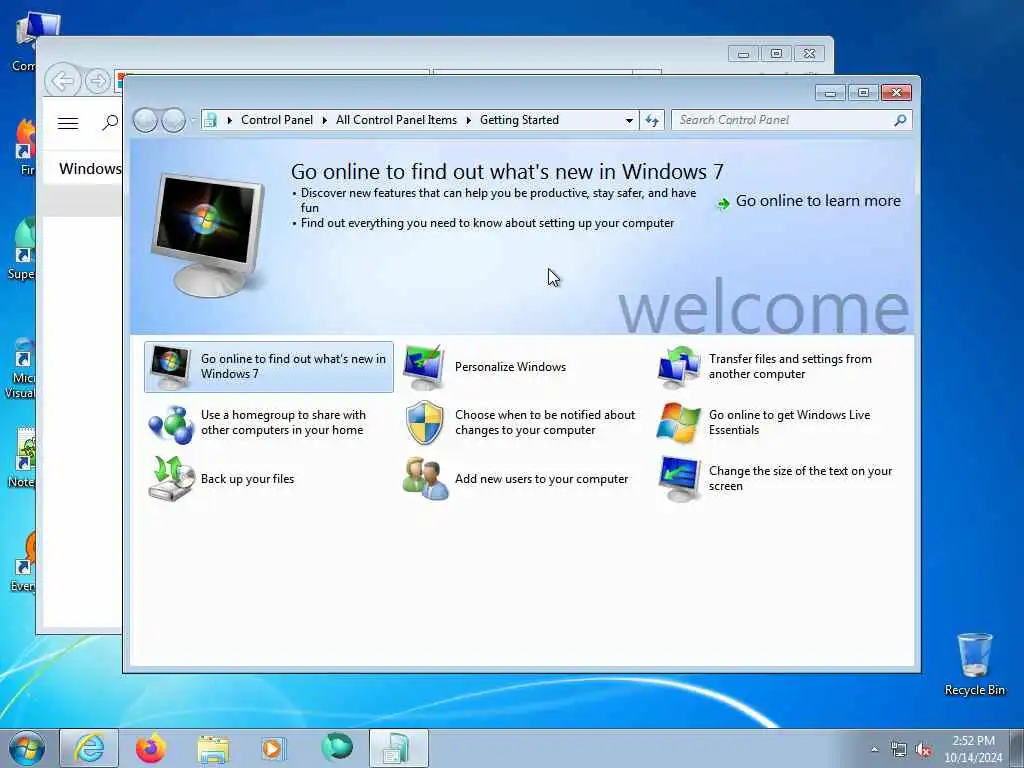Click Back arrow in Control Panel window
The height and width of the screenshot is (768, 1024).
coord(145,120)
